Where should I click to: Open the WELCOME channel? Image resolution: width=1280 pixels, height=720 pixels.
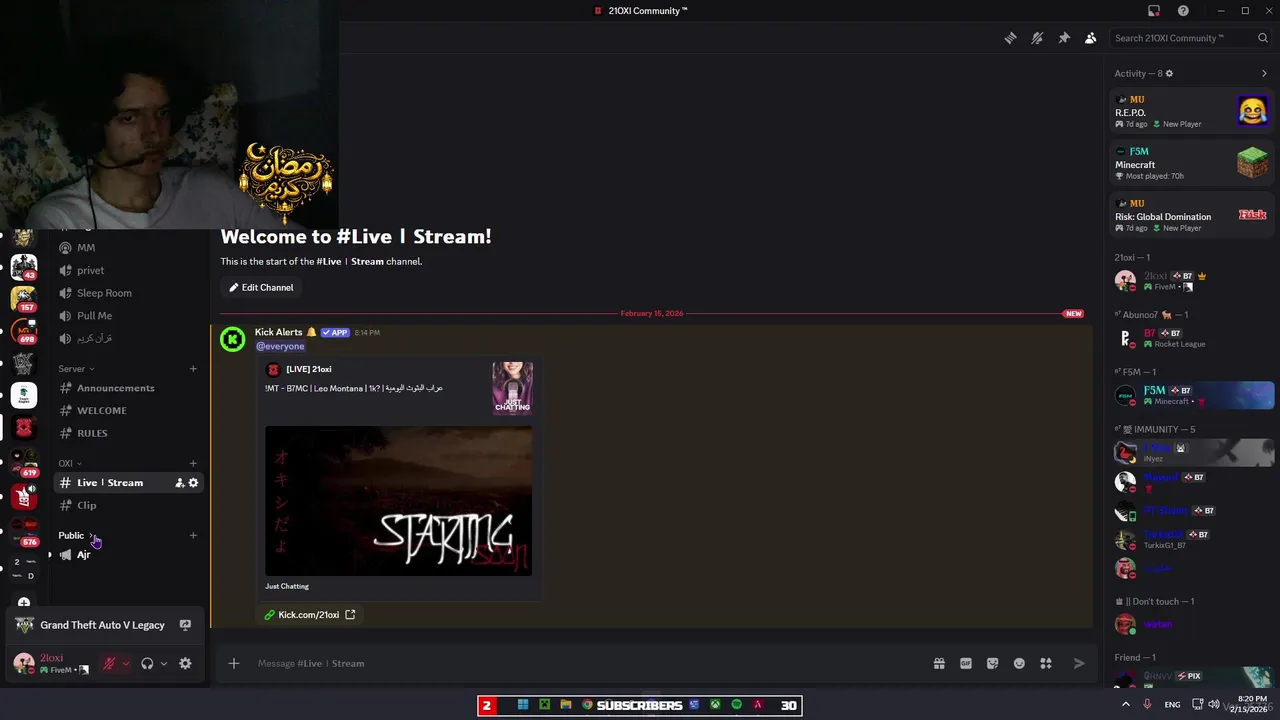point(129,411)
